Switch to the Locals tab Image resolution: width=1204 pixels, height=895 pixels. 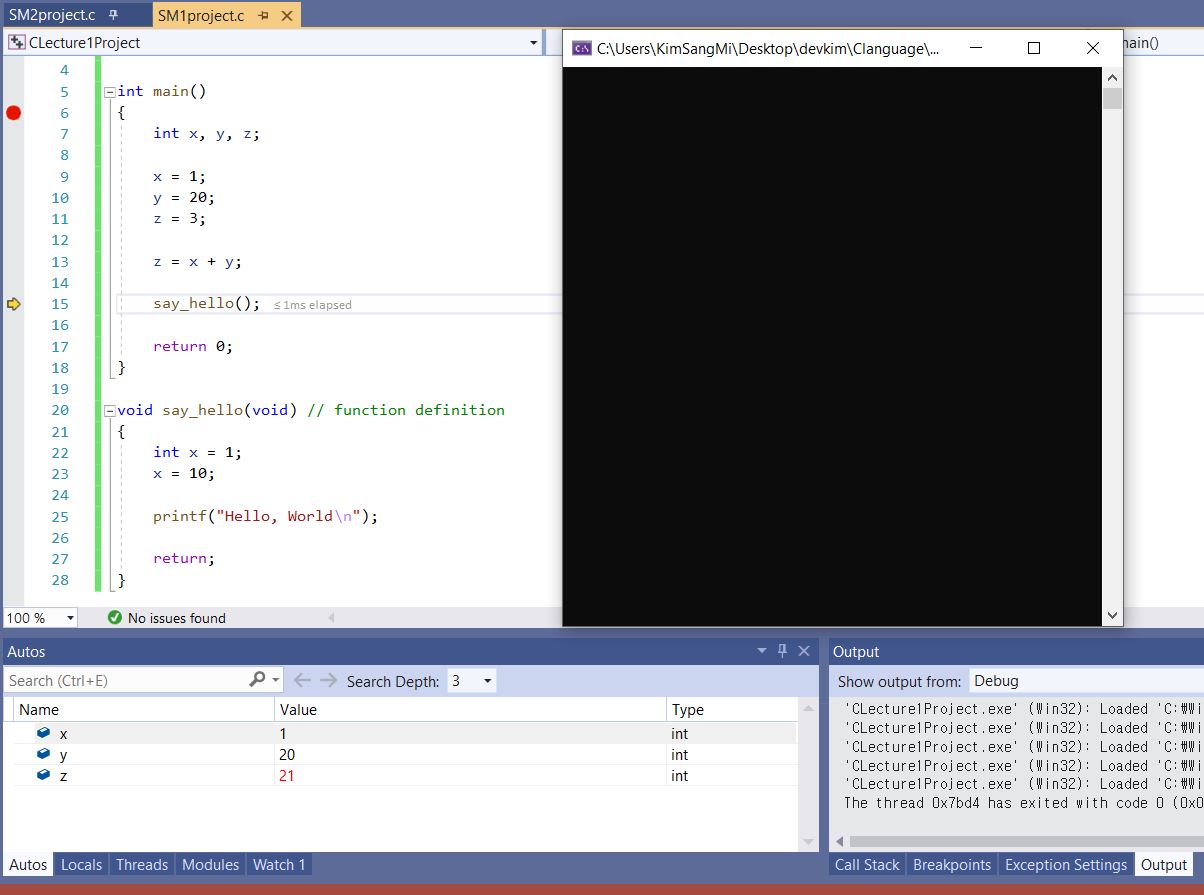tap(81, 864)
